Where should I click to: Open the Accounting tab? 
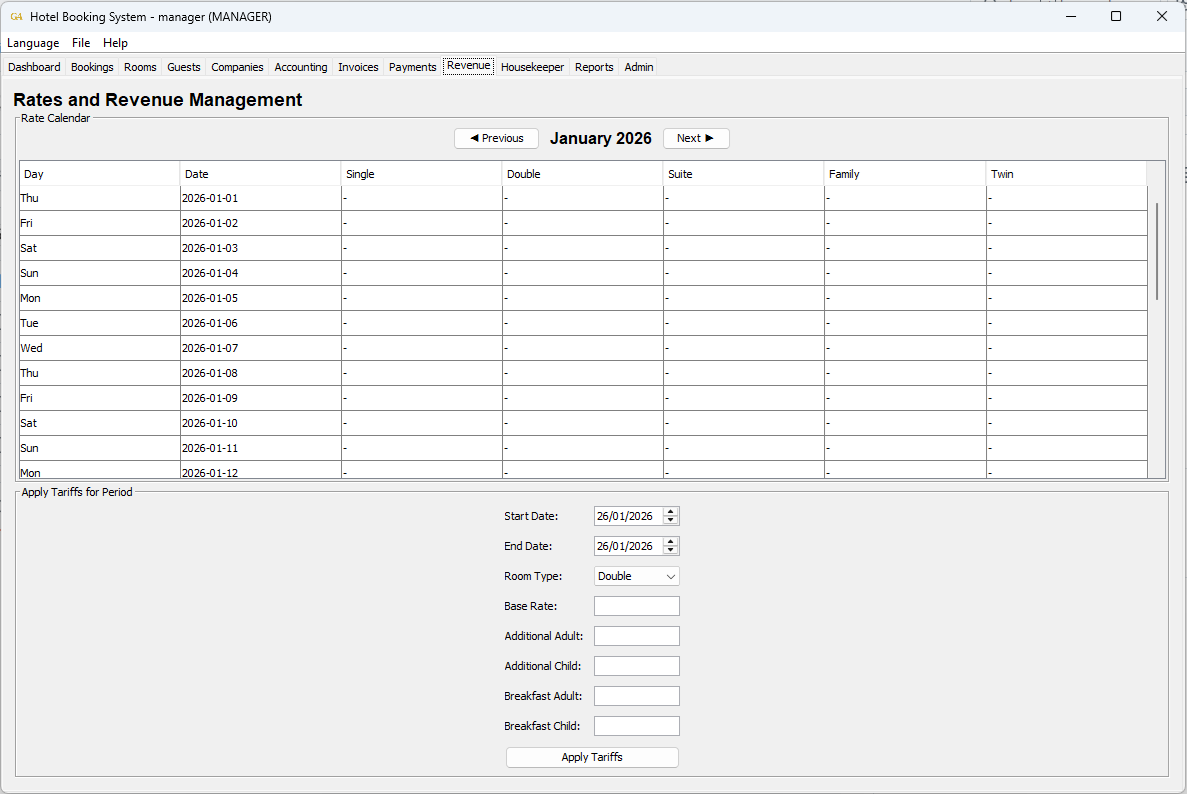click(x=300, y=67)
